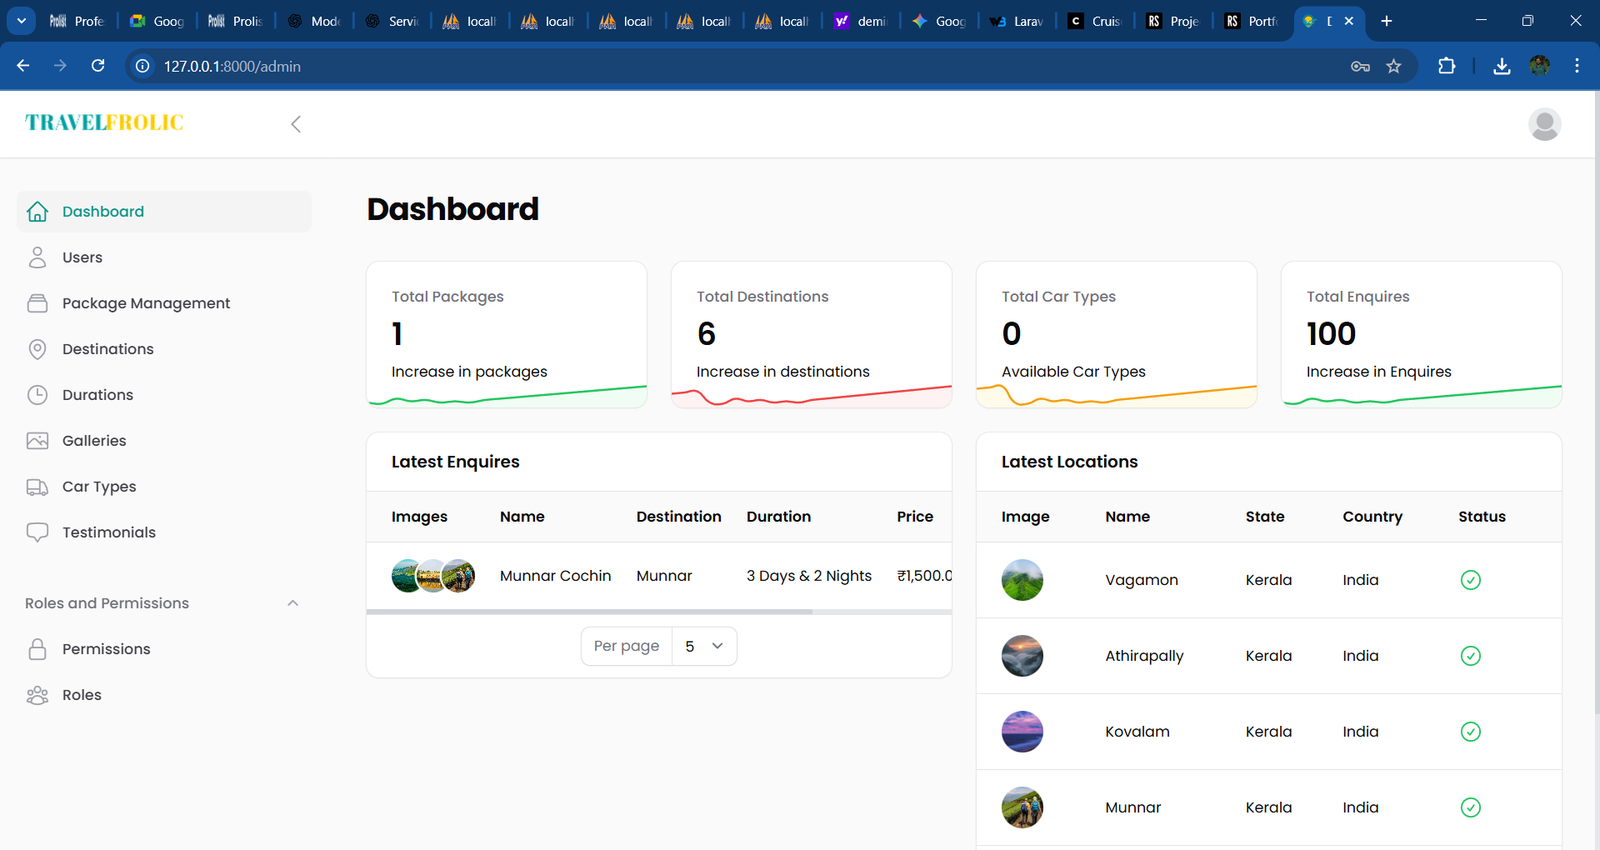The width and height of the screenshot is (1600, 850).
Task: Open the Testimonials chat bubble icon
Action: pyautogui.click(x=37, y=532)
